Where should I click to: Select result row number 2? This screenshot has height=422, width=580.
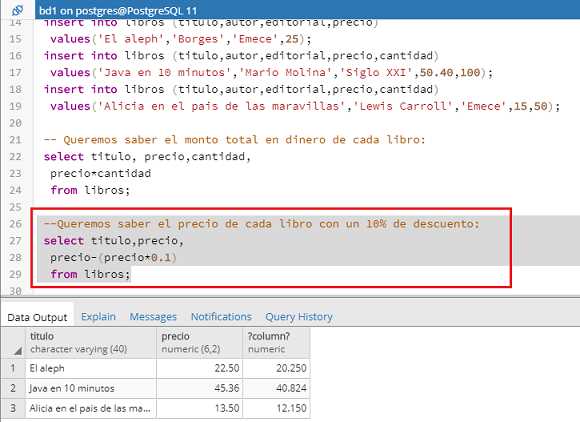click(13, 388)
